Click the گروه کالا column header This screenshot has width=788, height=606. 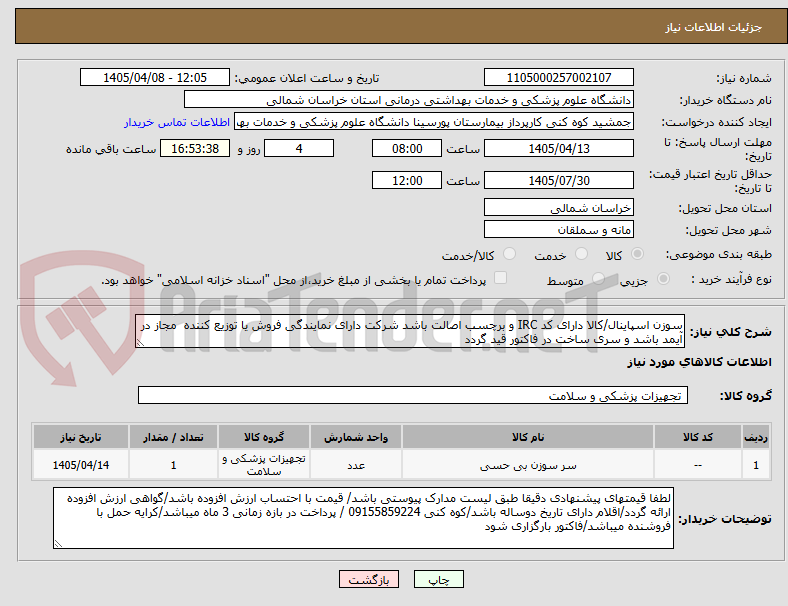click(x=264, y=437)
